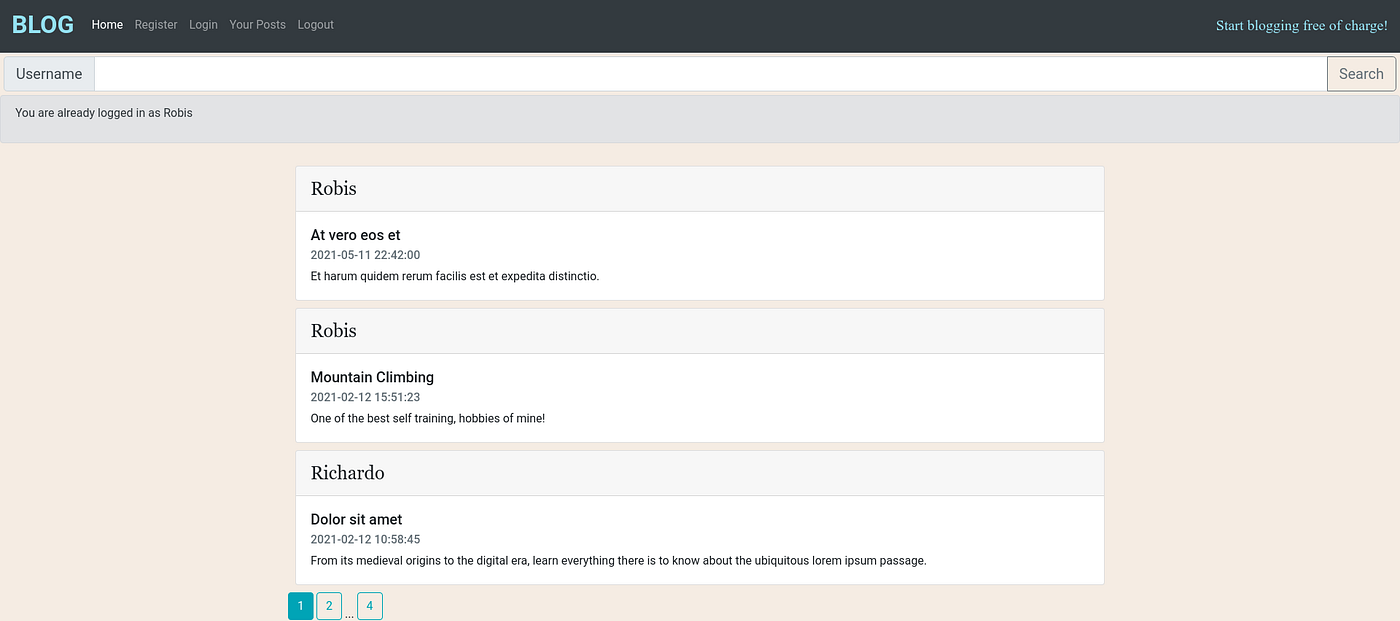The width and height of the screenshot is (1400, 621).
Task: Click the ellipsis between pagination pages
Action: [350, 610]
